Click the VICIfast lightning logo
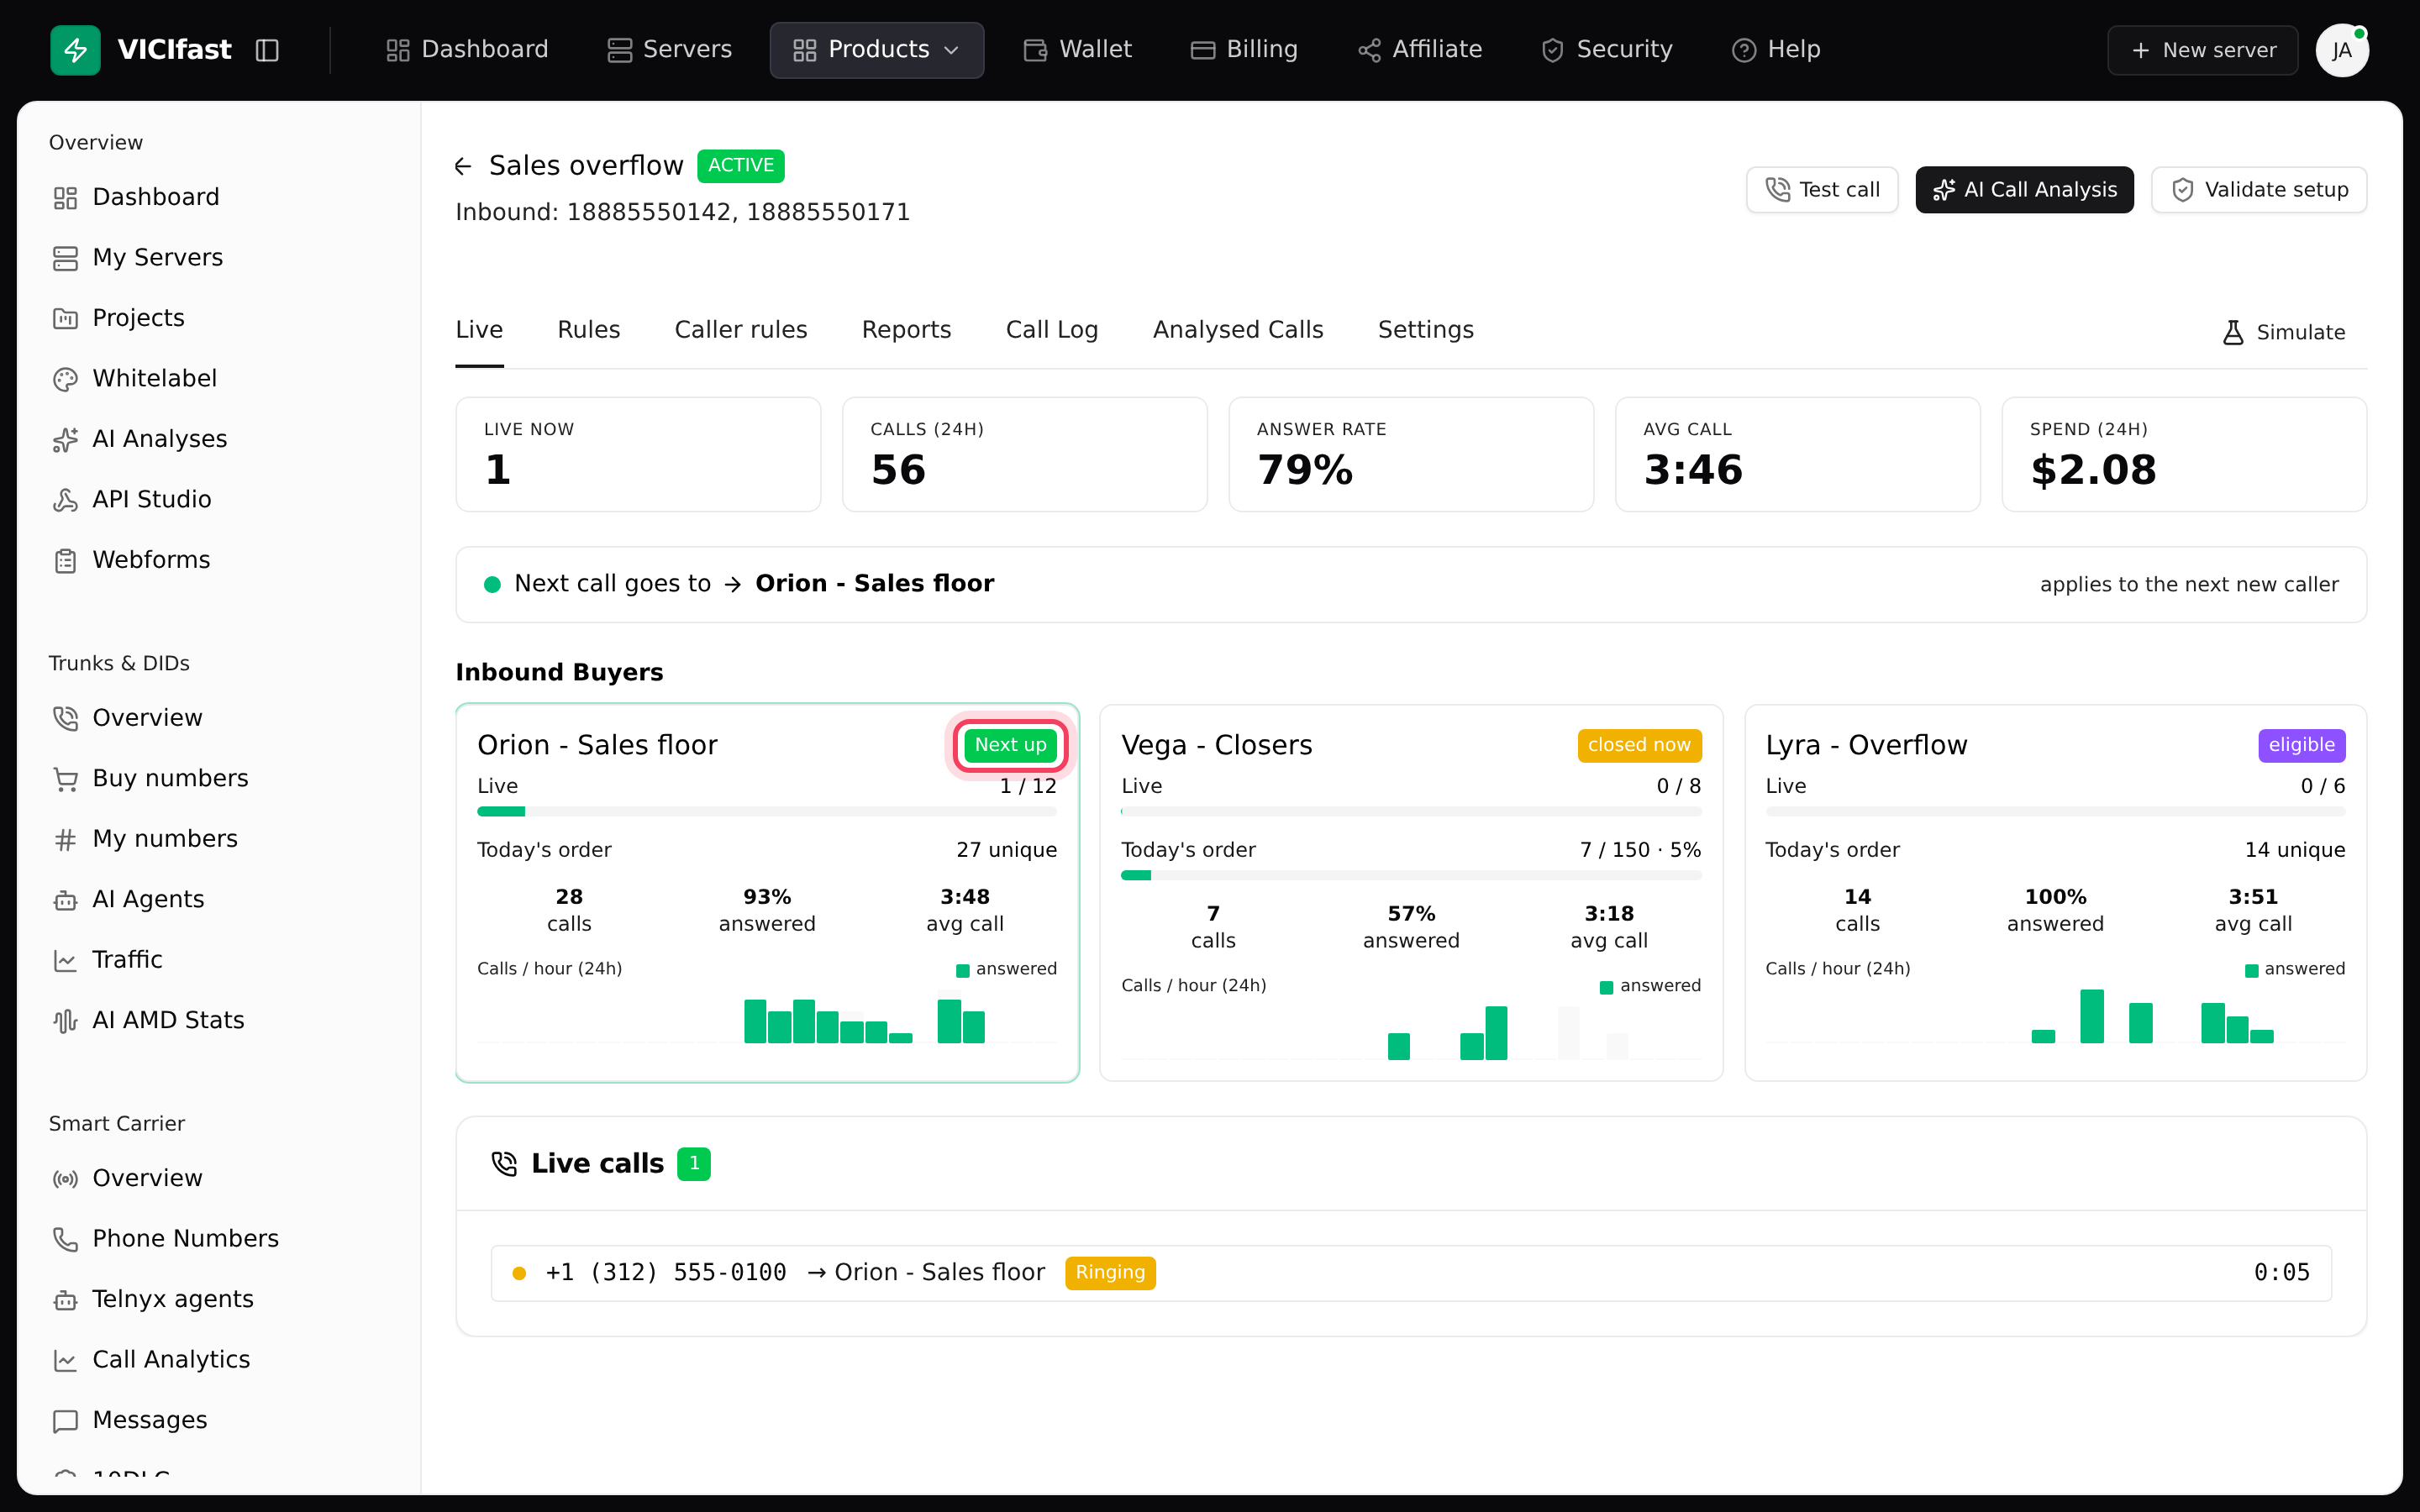The image size is (2420, 1512). pos(75,50)
